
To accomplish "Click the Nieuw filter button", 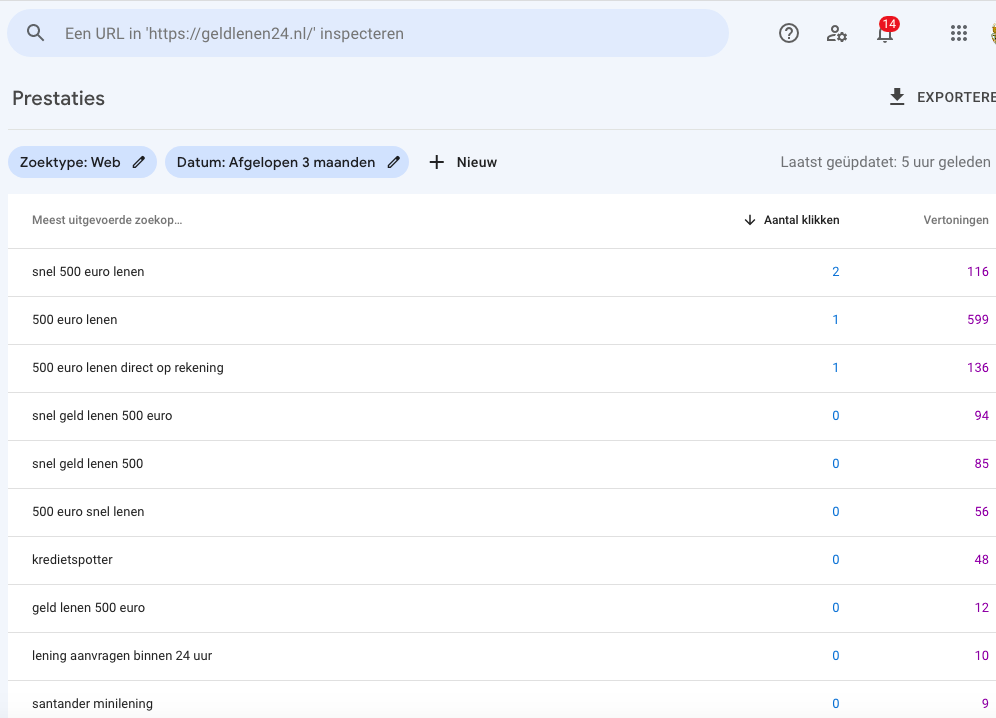I will coord(463,162).
